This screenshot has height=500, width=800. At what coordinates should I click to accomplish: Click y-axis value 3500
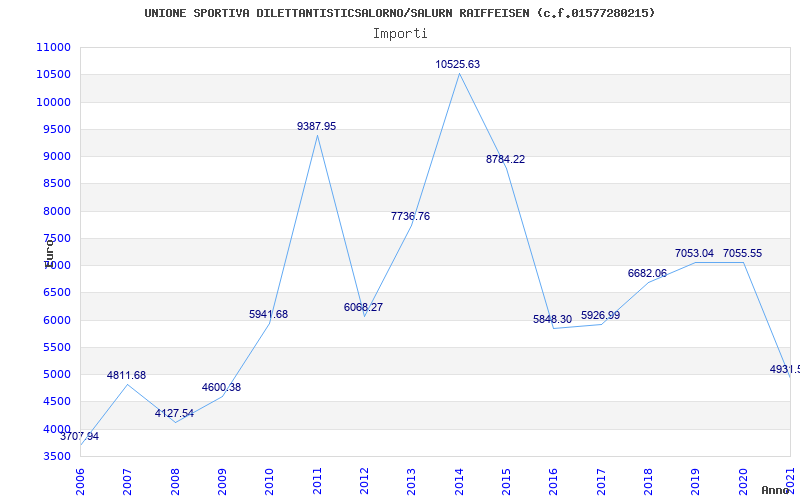[56, 457]
